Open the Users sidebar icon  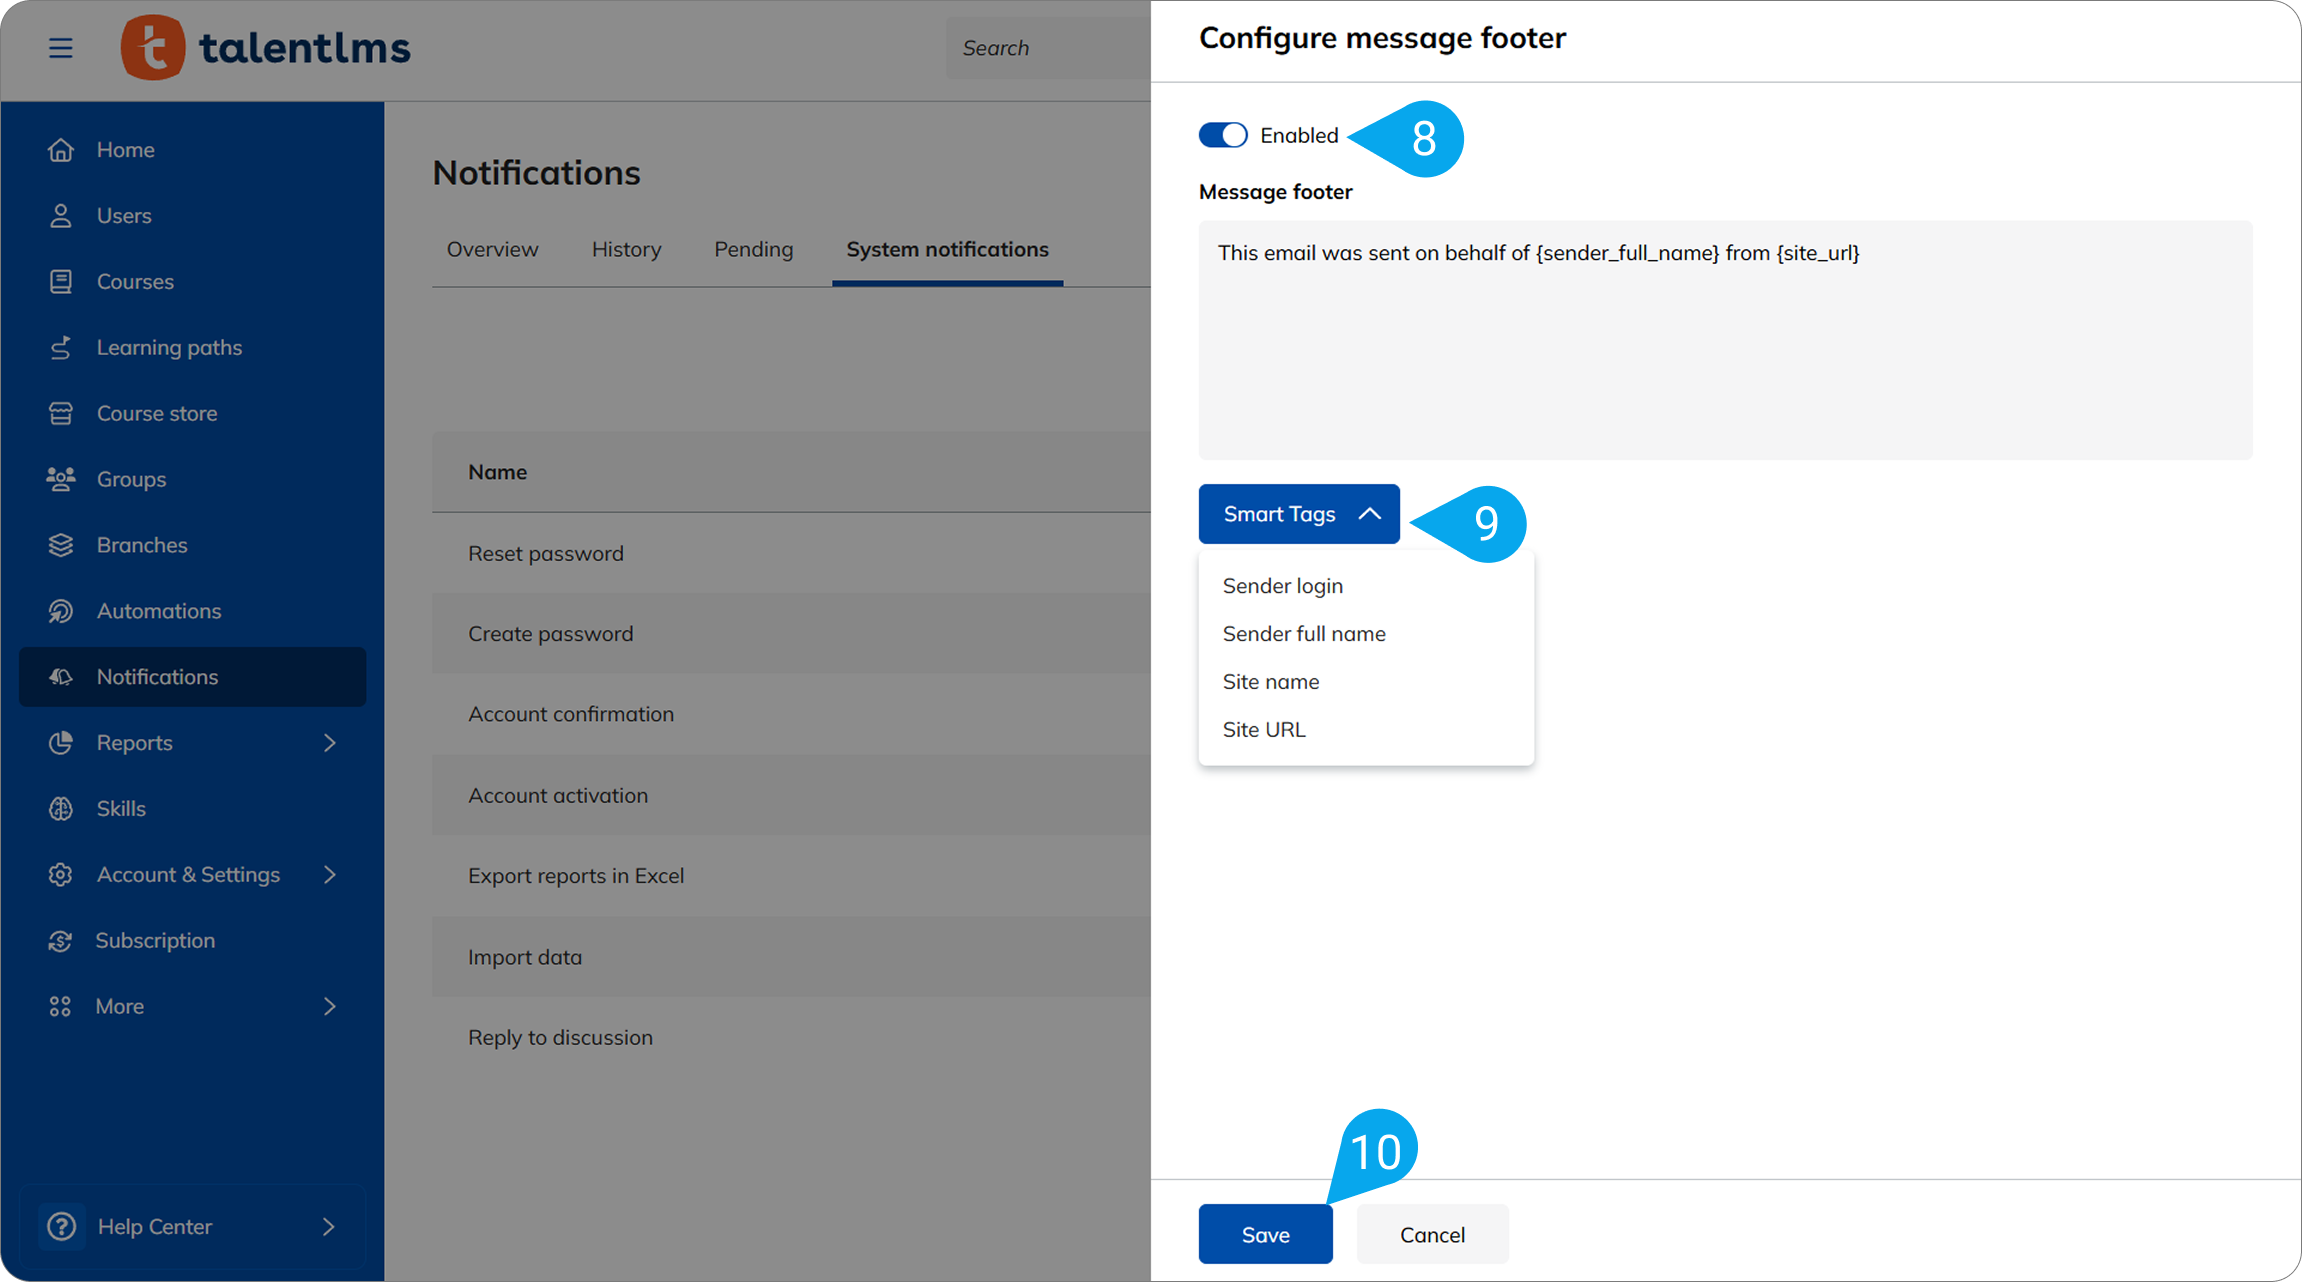[61, 216]
